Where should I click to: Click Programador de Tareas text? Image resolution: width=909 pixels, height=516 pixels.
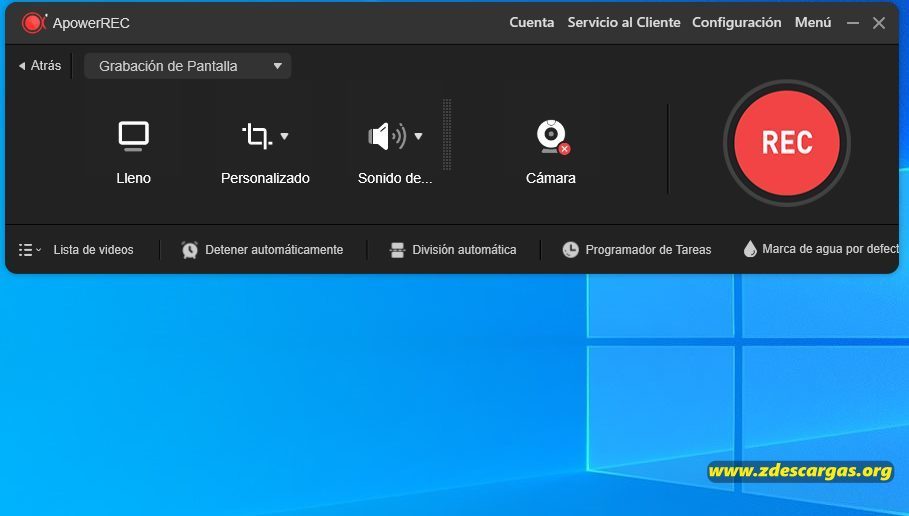point(648,250)
